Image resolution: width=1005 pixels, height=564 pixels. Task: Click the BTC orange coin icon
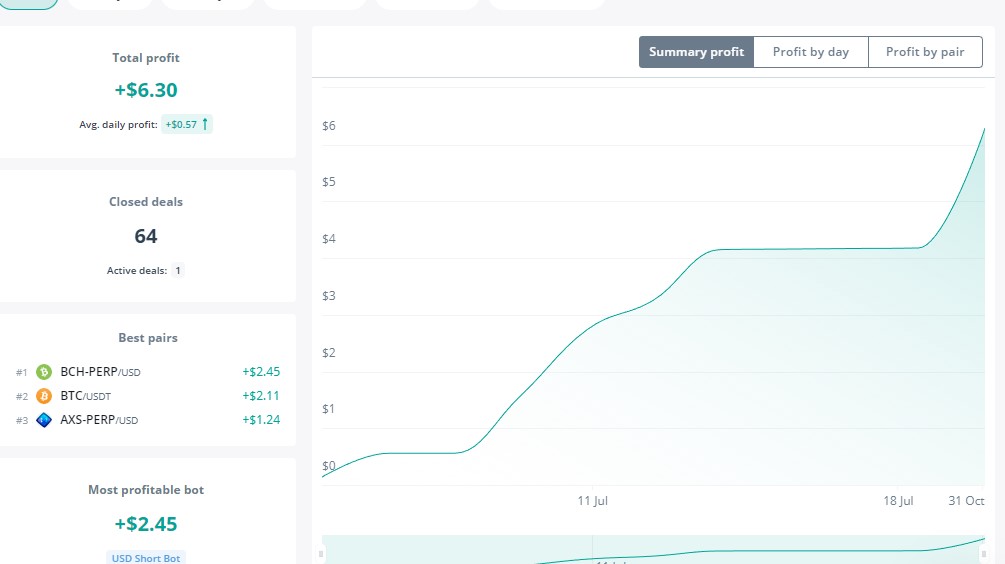pos(44,396)
